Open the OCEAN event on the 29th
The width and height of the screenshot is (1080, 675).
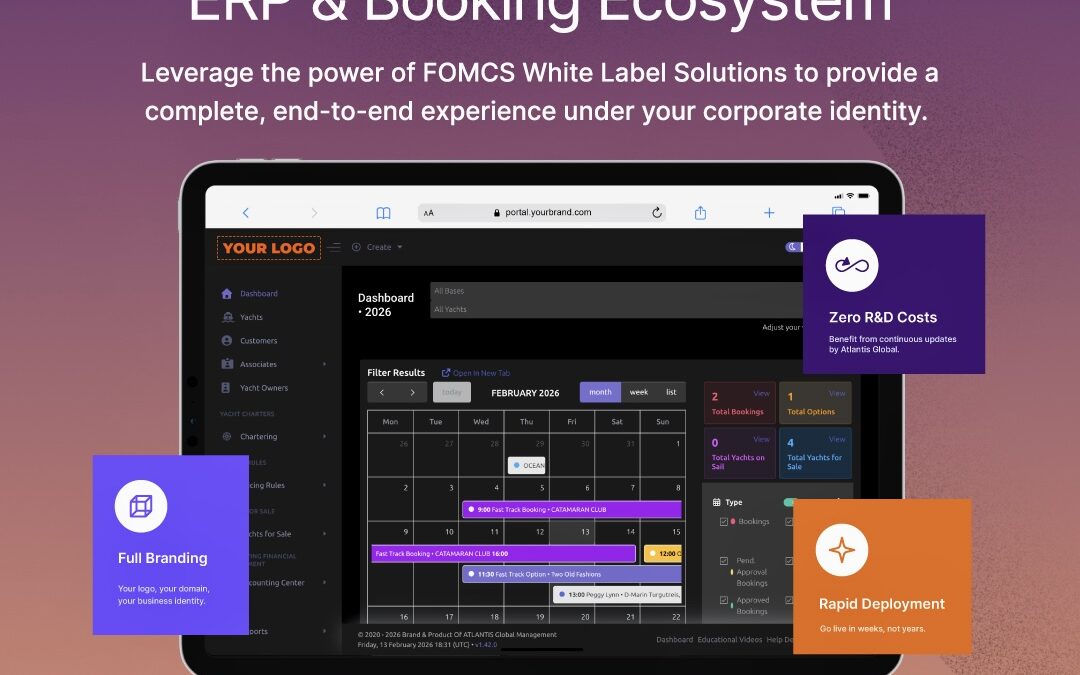pyautogui.click(x=526, y=466)
